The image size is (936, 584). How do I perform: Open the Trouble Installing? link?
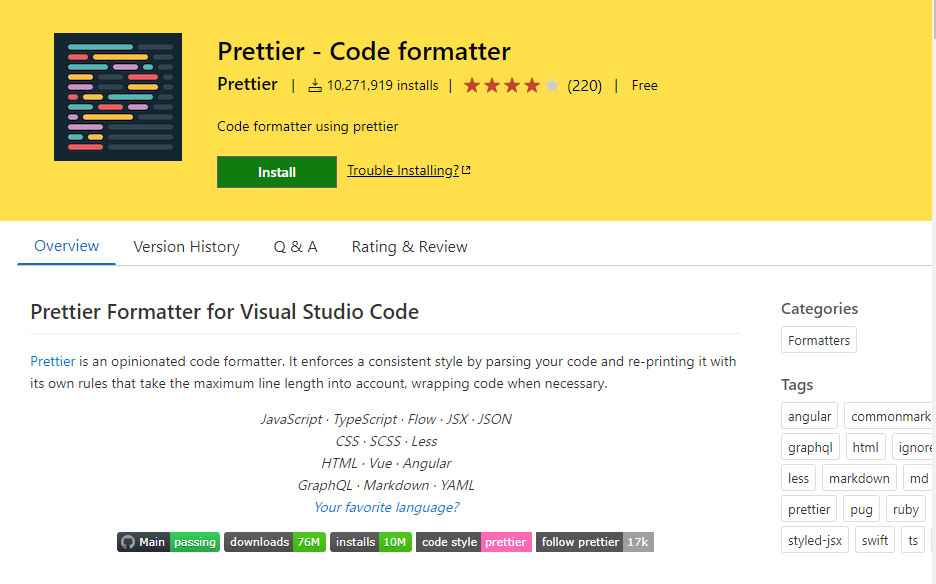point(403,171)
